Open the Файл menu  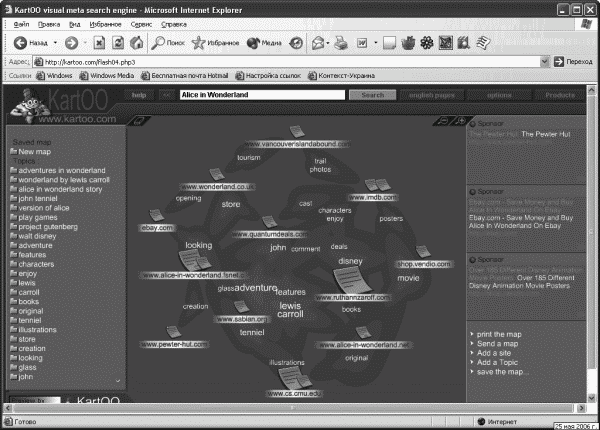tap(21, 24)
